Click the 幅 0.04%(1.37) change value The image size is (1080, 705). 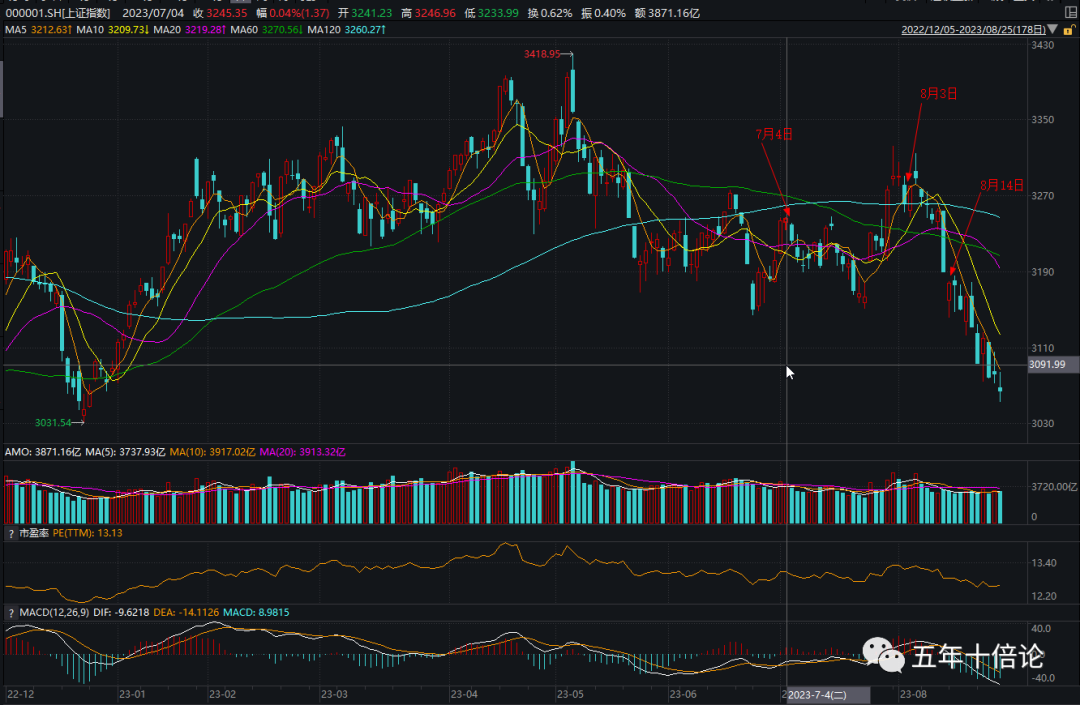tap(293, 13)
